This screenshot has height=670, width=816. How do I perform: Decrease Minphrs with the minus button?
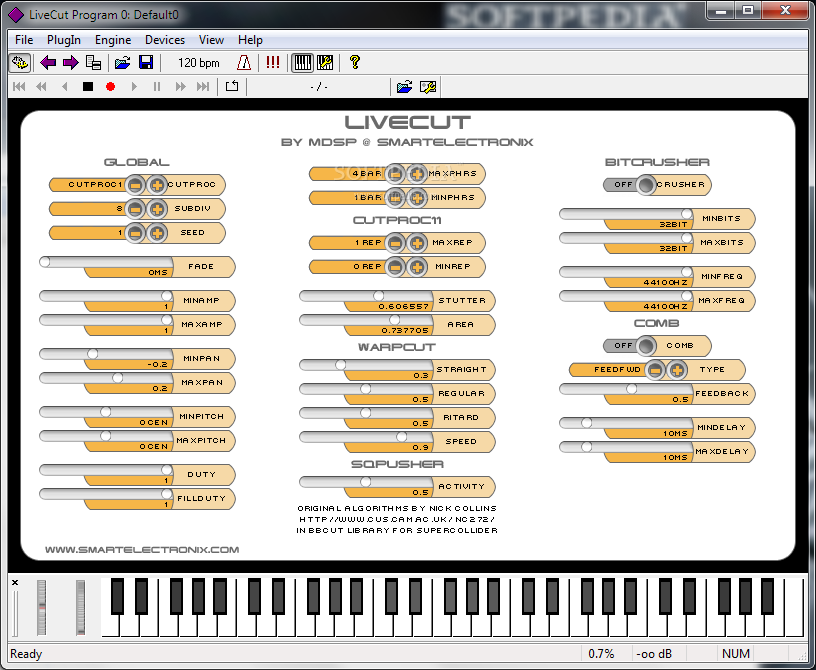point(395,198)
